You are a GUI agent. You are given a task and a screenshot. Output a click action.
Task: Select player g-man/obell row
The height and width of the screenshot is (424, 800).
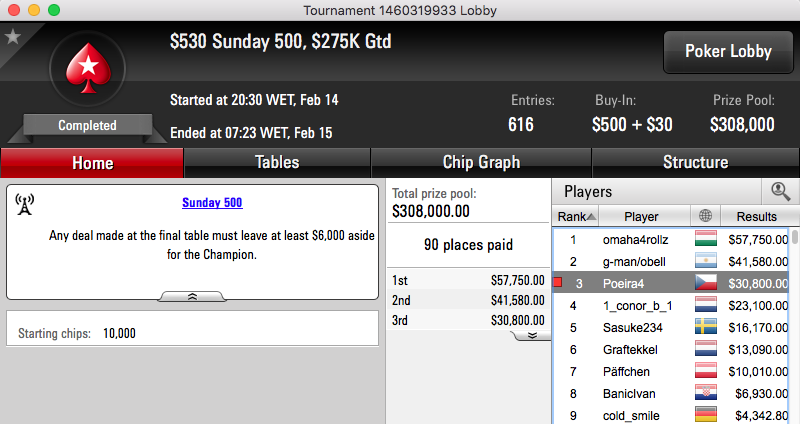[x=671, y=261]
